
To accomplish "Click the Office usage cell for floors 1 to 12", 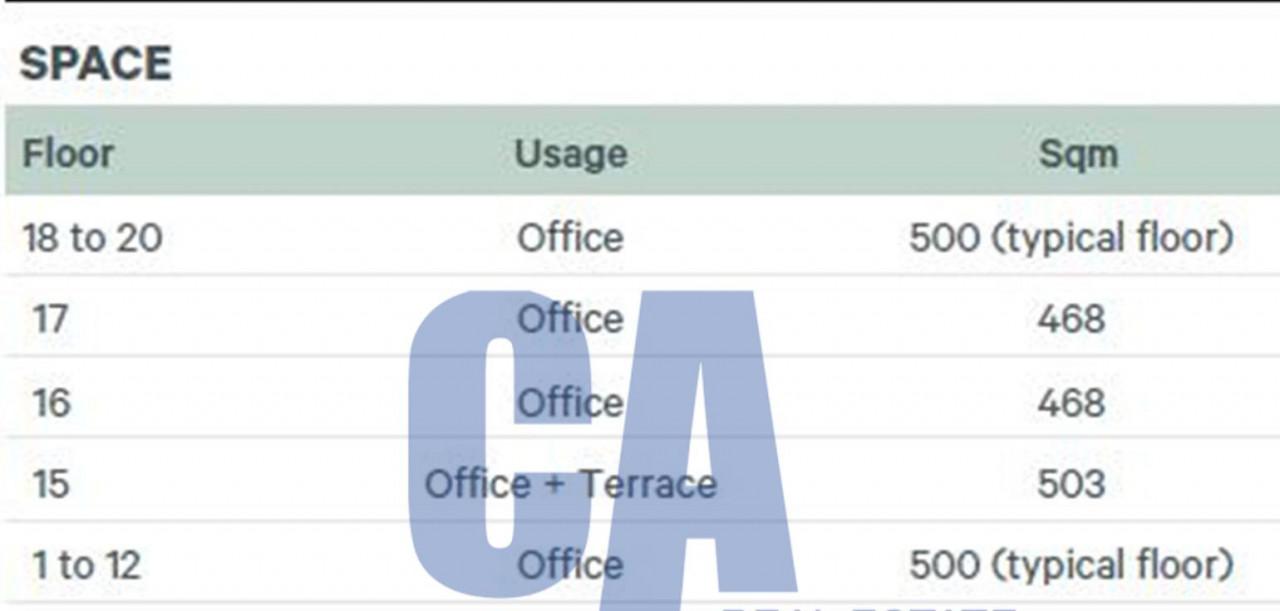I will 570,565.
